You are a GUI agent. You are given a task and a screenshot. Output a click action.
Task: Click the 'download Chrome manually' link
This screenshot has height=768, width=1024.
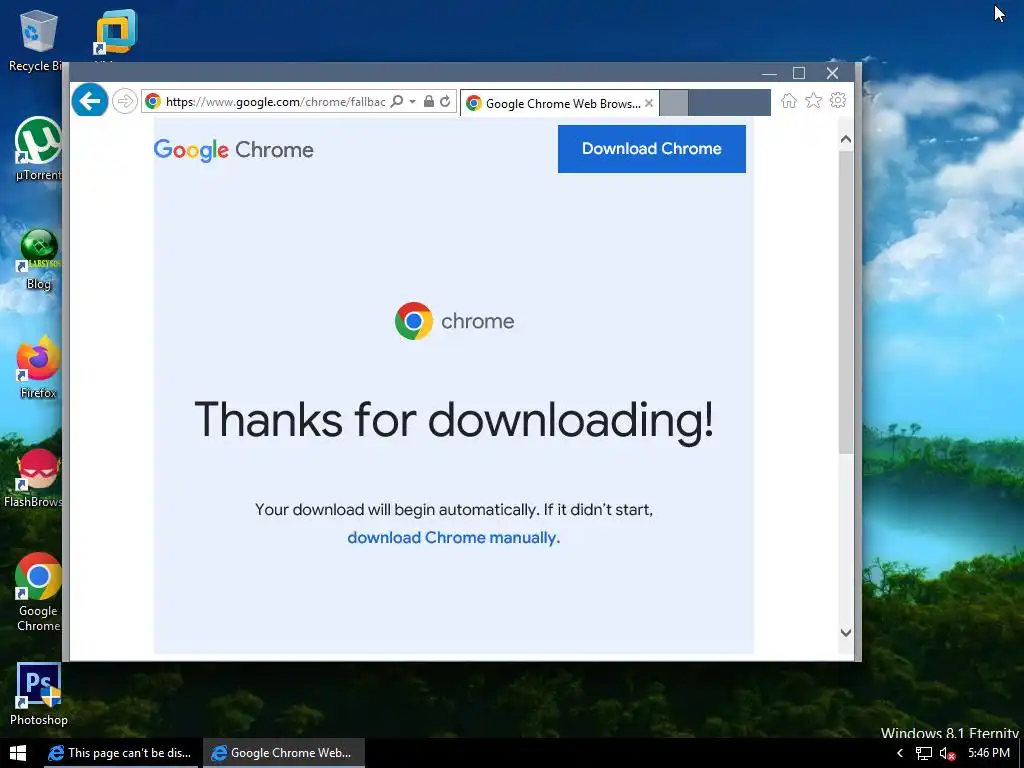[454, 537]
